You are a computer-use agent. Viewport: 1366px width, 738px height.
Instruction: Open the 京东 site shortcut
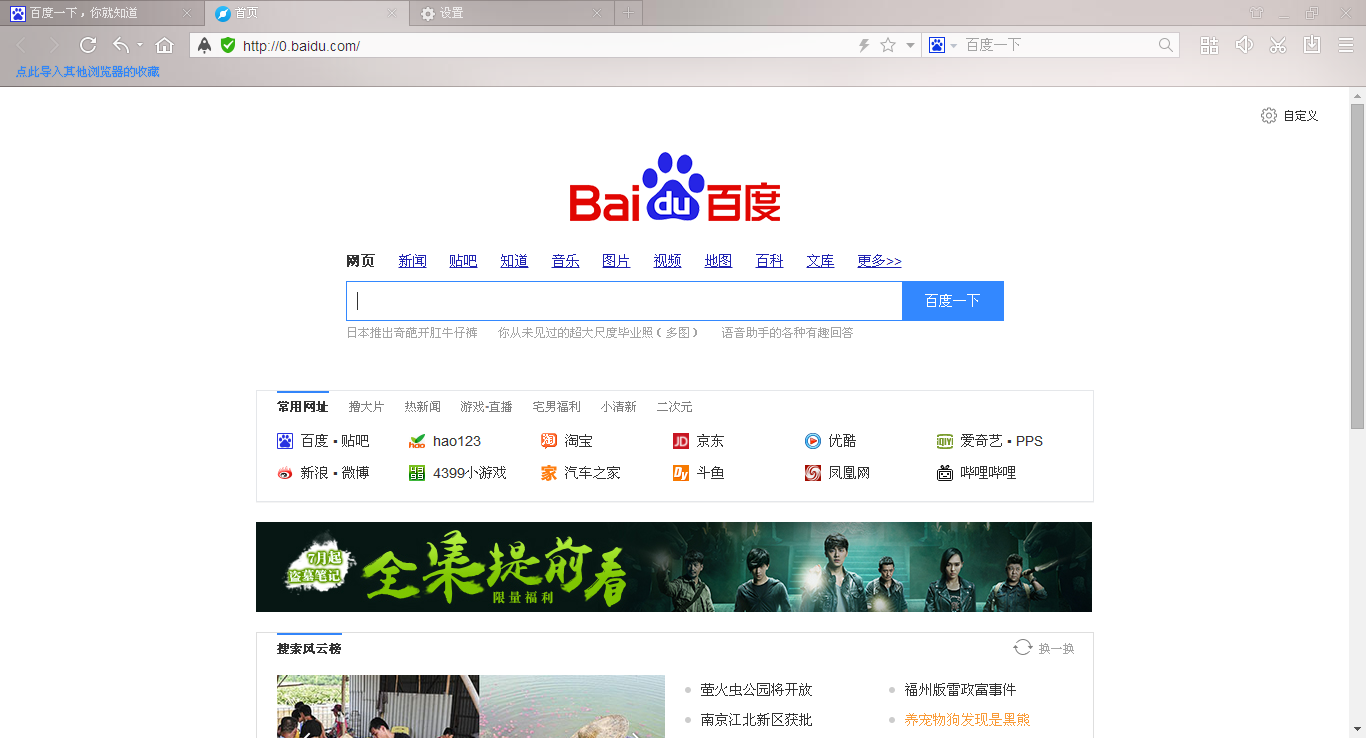tap(698, 441)
